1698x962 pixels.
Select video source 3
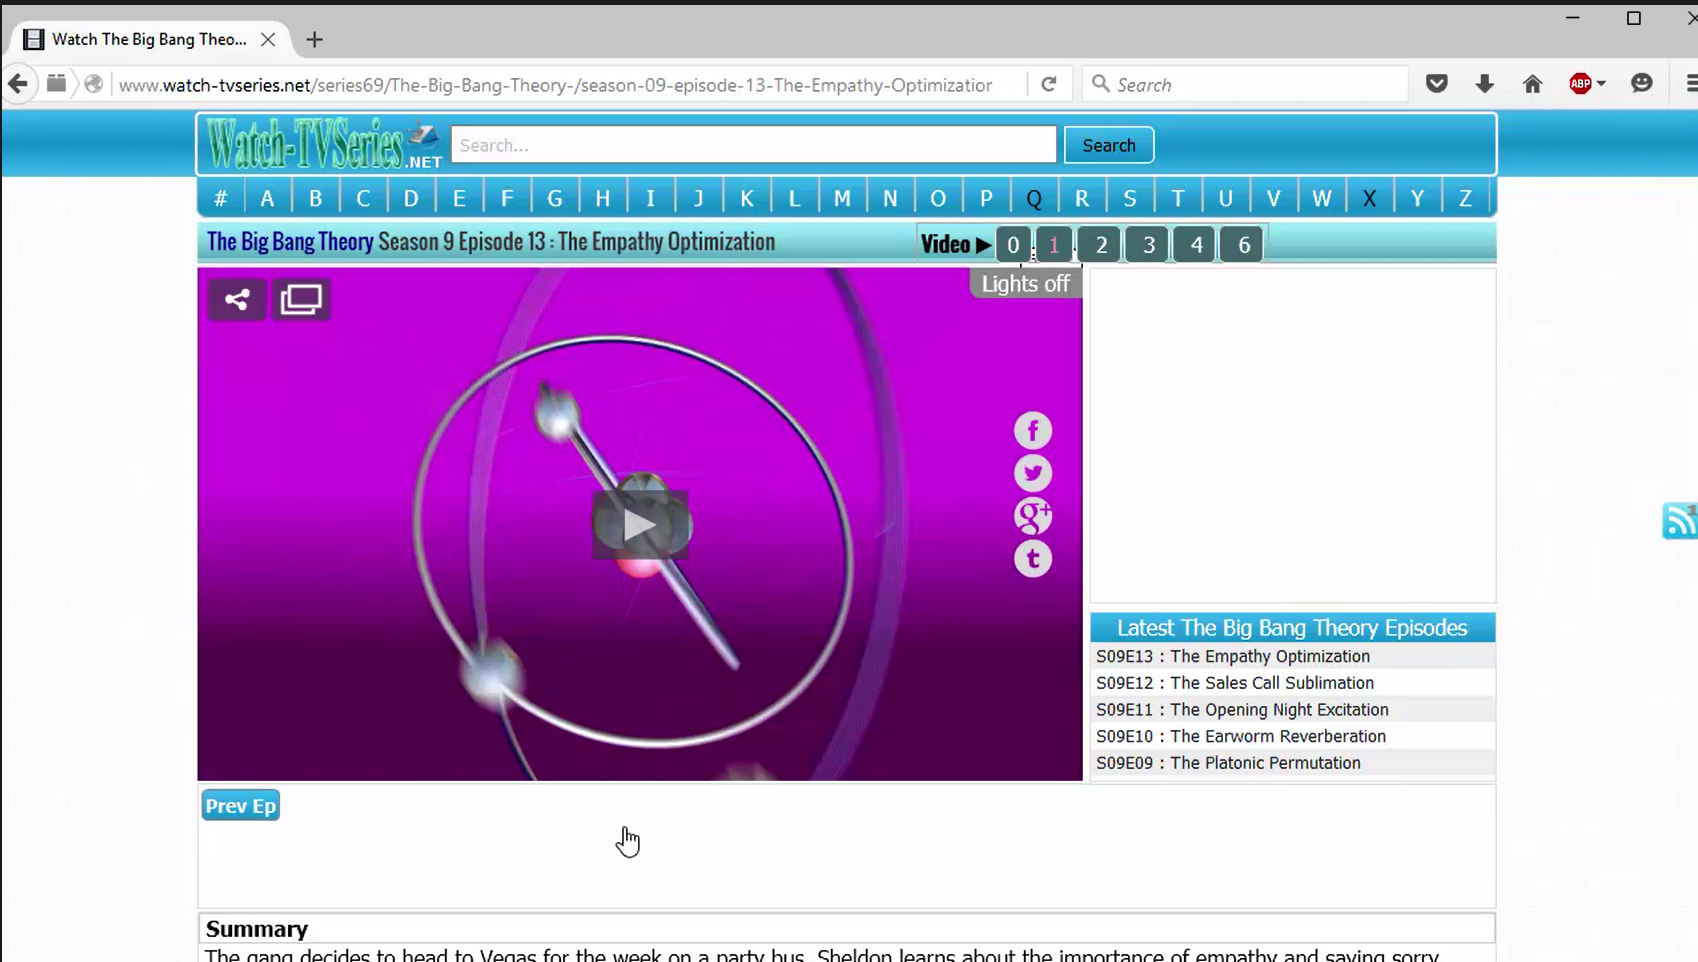(x=1149, y=245)
